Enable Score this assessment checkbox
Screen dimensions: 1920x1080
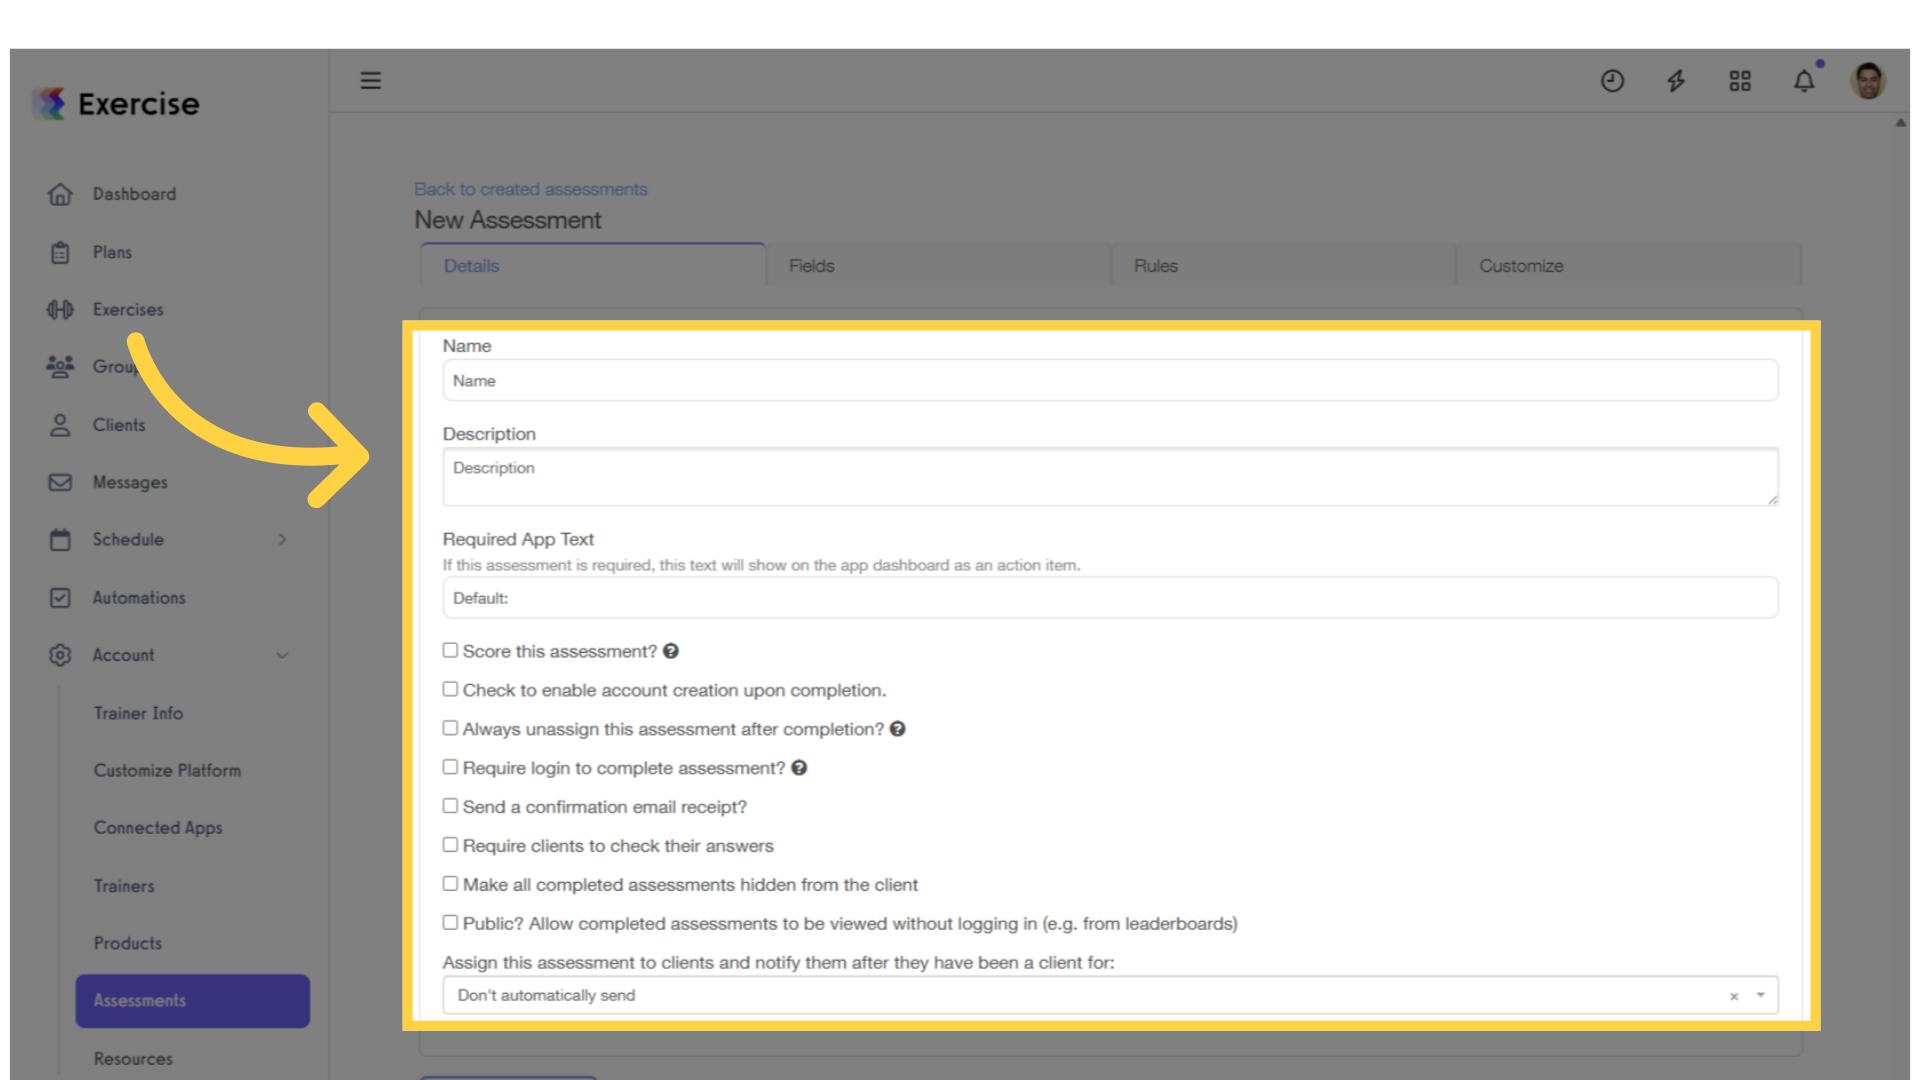[450, 650]
